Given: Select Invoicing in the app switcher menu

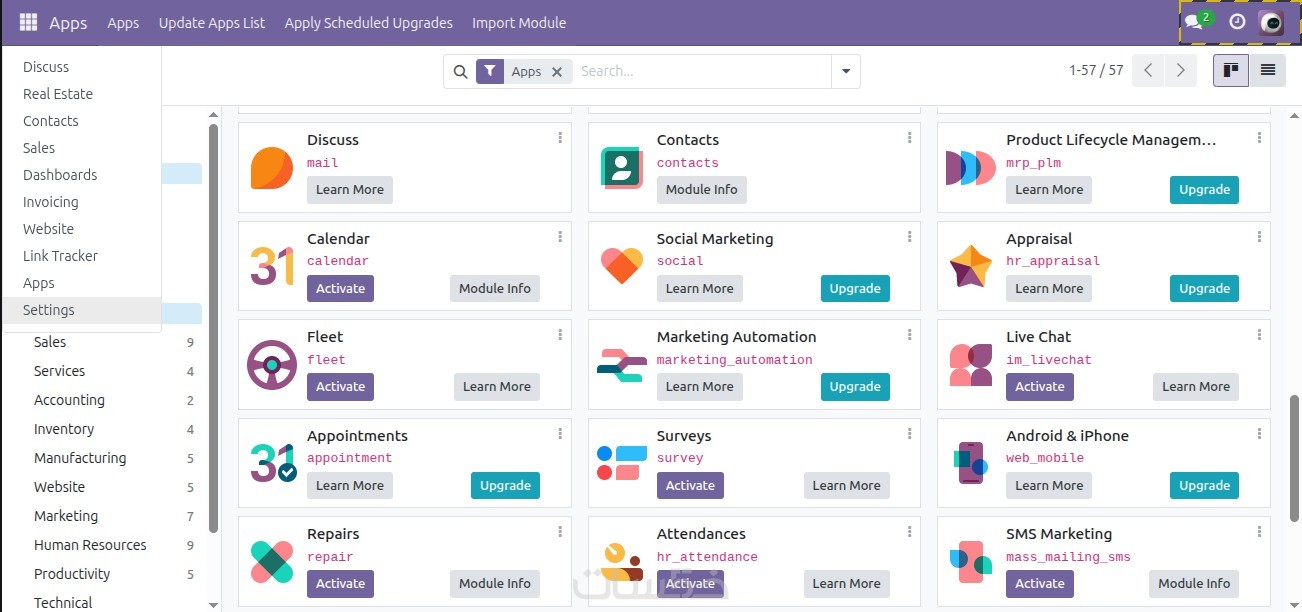Looking at the screenshot, I should click(81, 202).
